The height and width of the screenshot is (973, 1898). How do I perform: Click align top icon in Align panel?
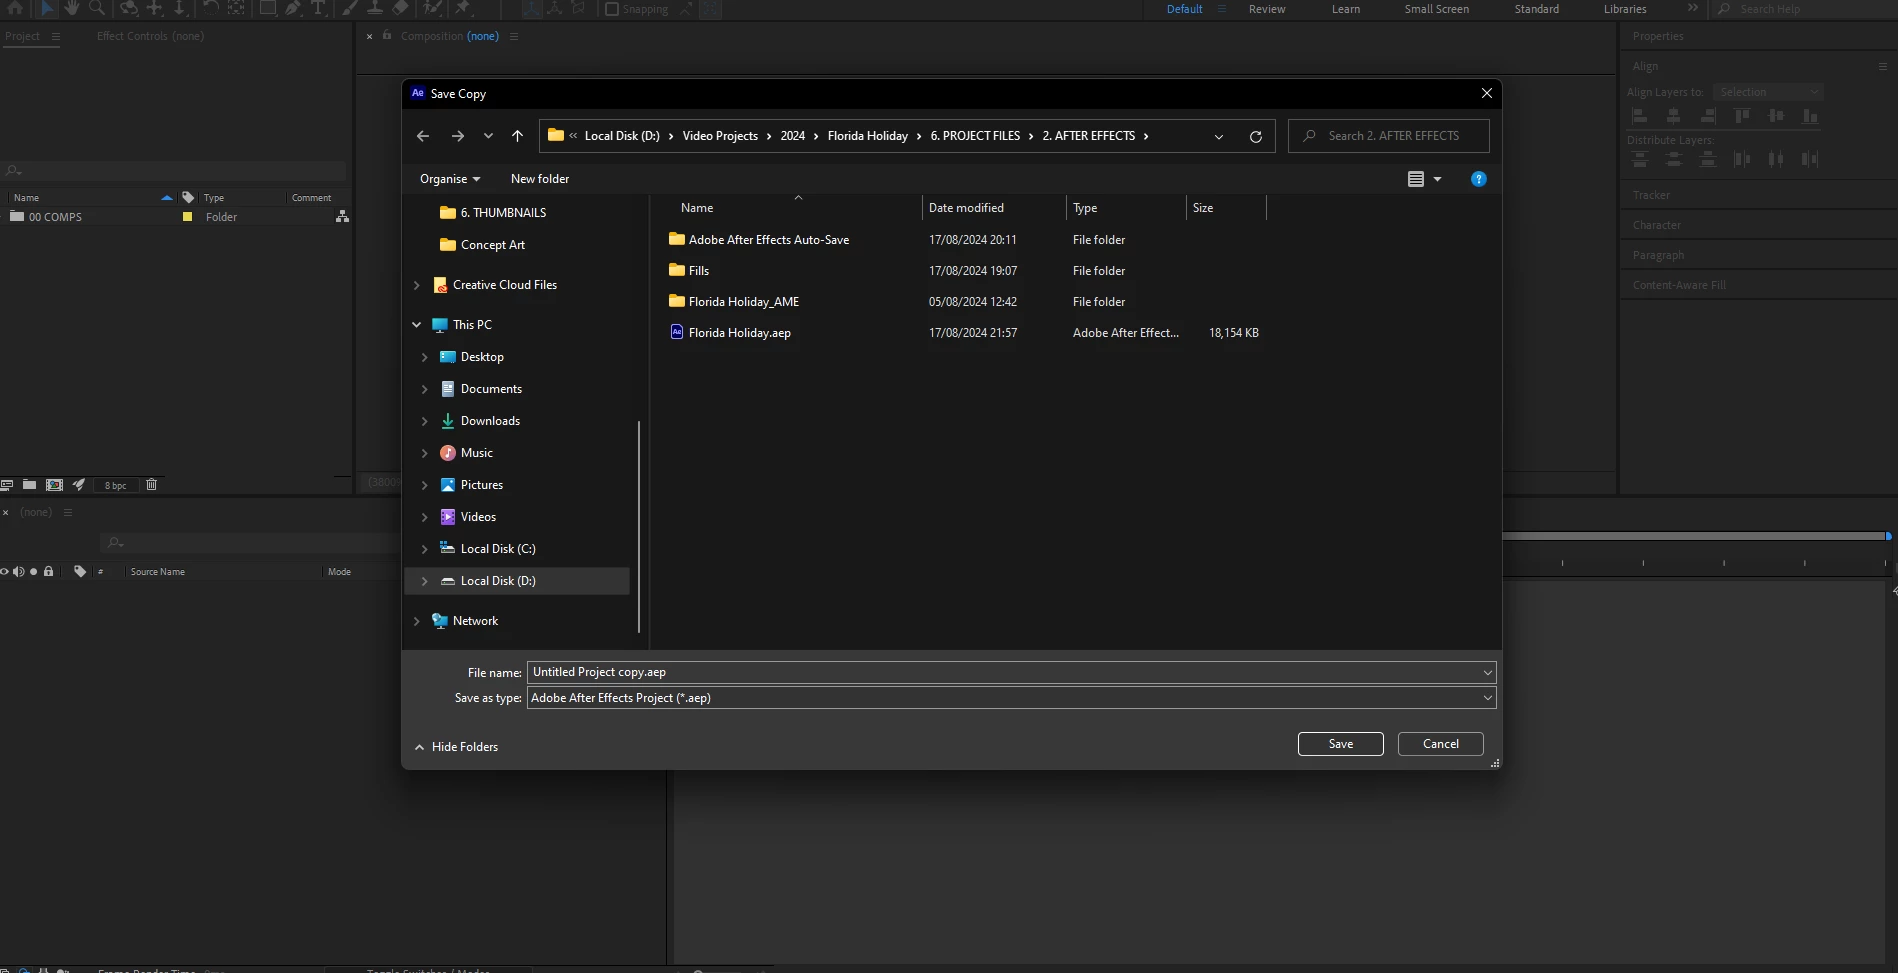(1742, 116)
